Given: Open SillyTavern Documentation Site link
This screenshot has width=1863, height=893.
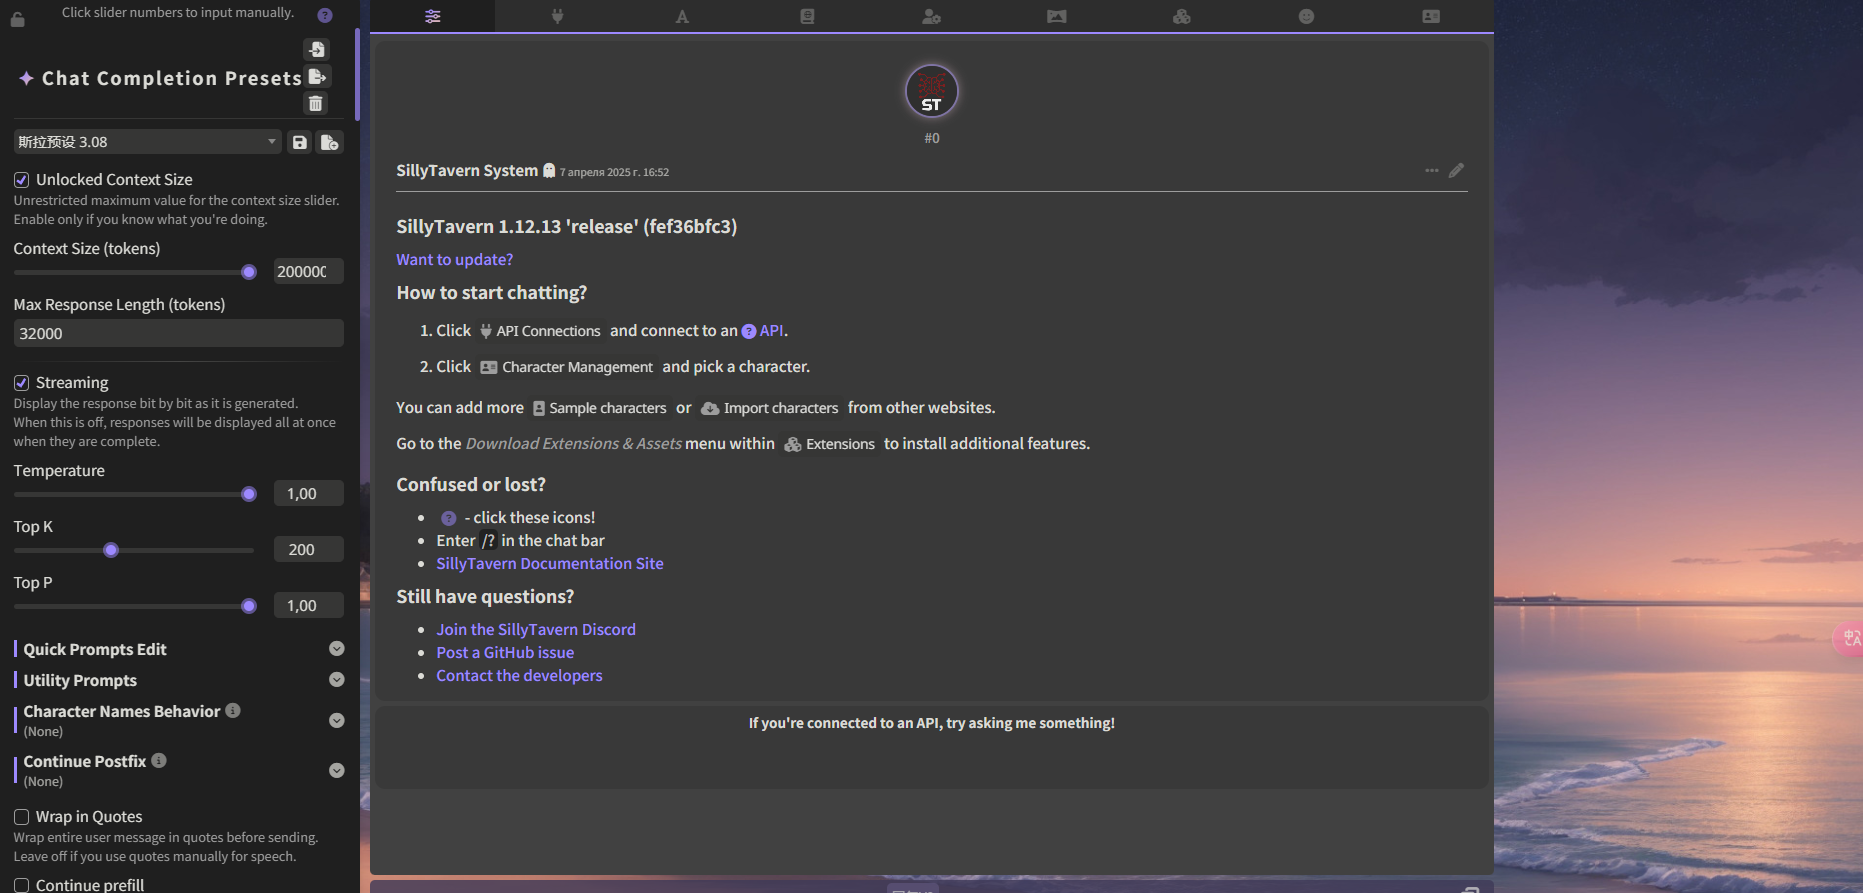Looking at the screenshot, I should pos(550,564).
